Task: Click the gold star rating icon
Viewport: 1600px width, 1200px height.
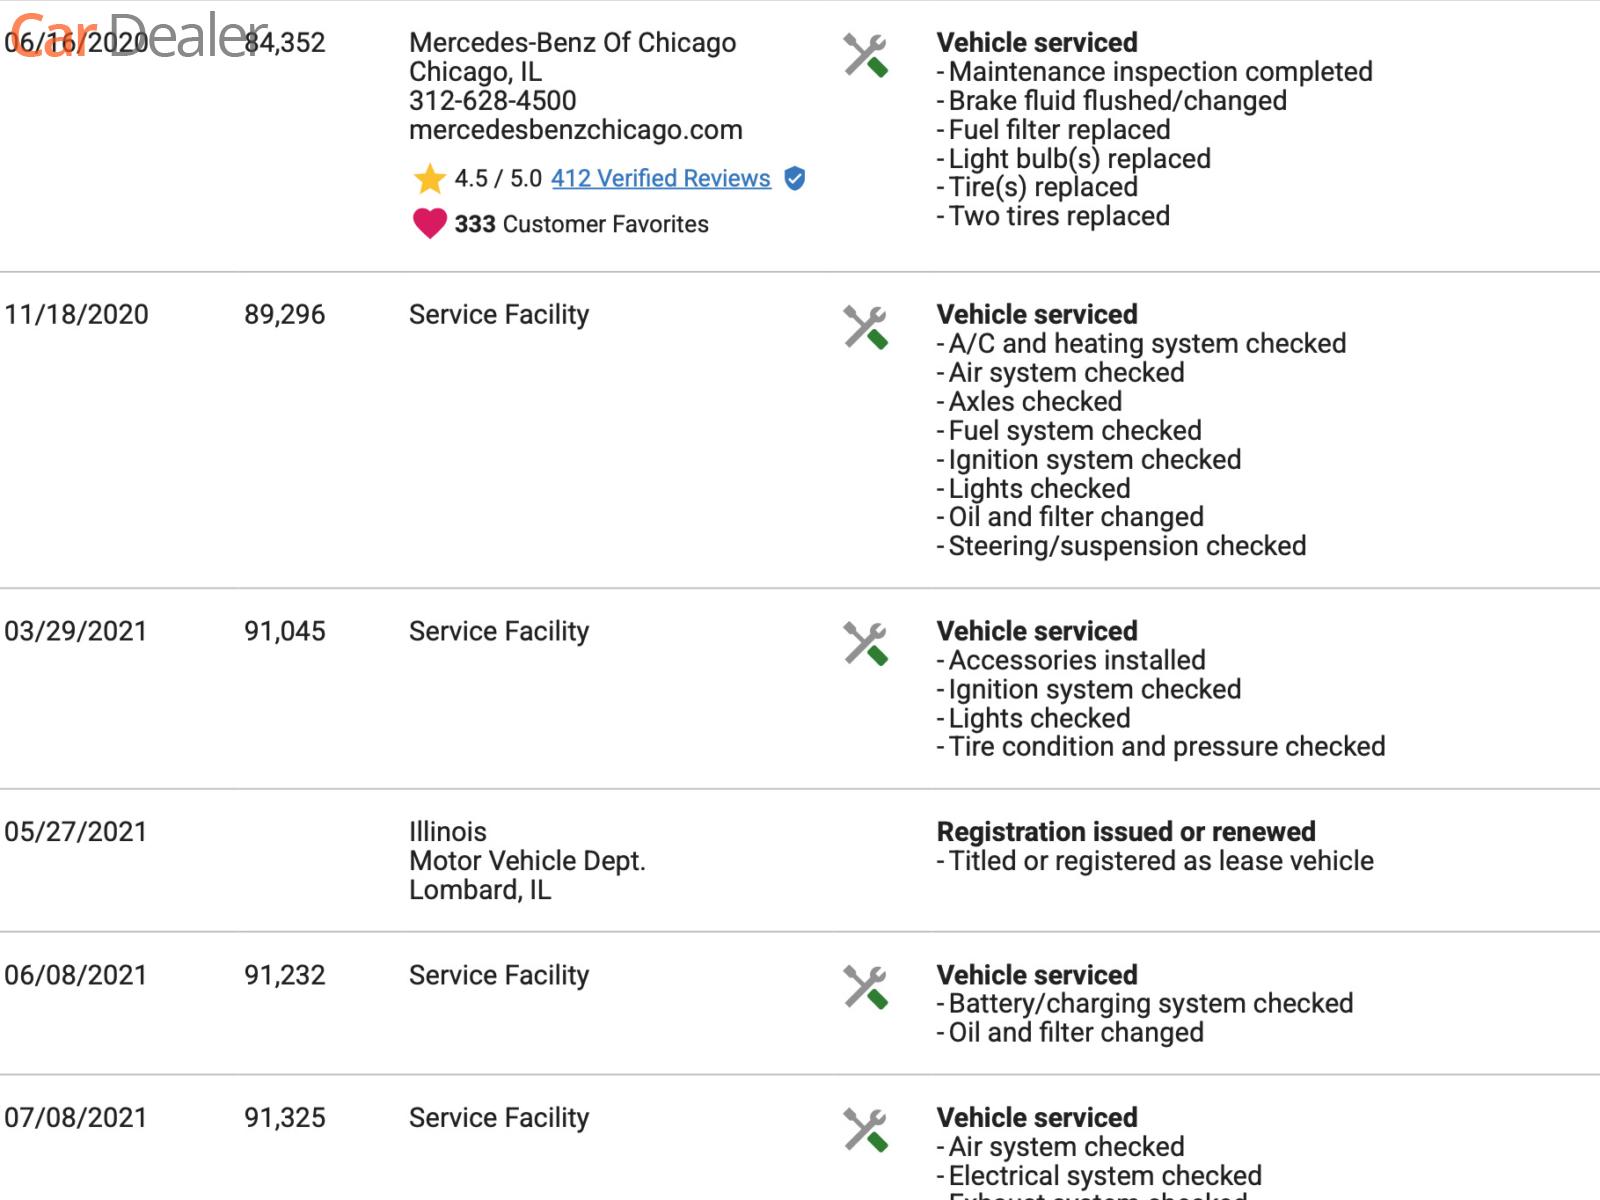Action: point(429,179)
